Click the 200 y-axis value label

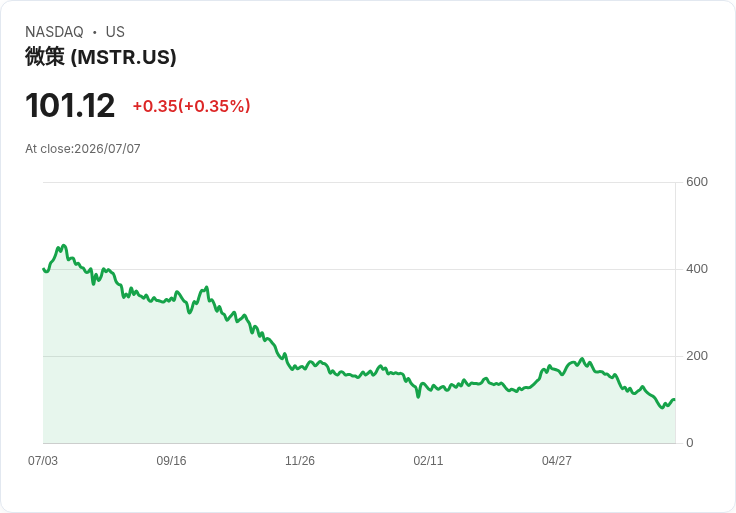pyautogui.click(x=697, y=356)
